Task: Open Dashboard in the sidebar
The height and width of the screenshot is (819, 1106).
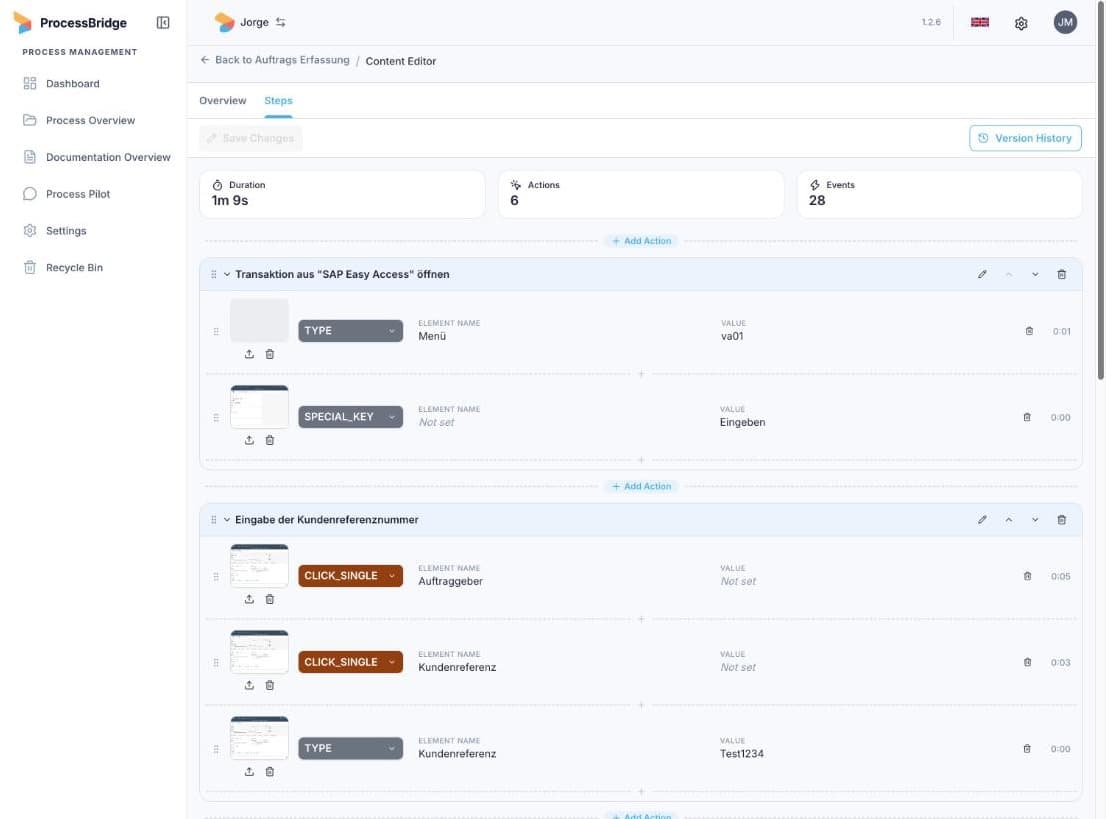Action: (x=73, y=83)
